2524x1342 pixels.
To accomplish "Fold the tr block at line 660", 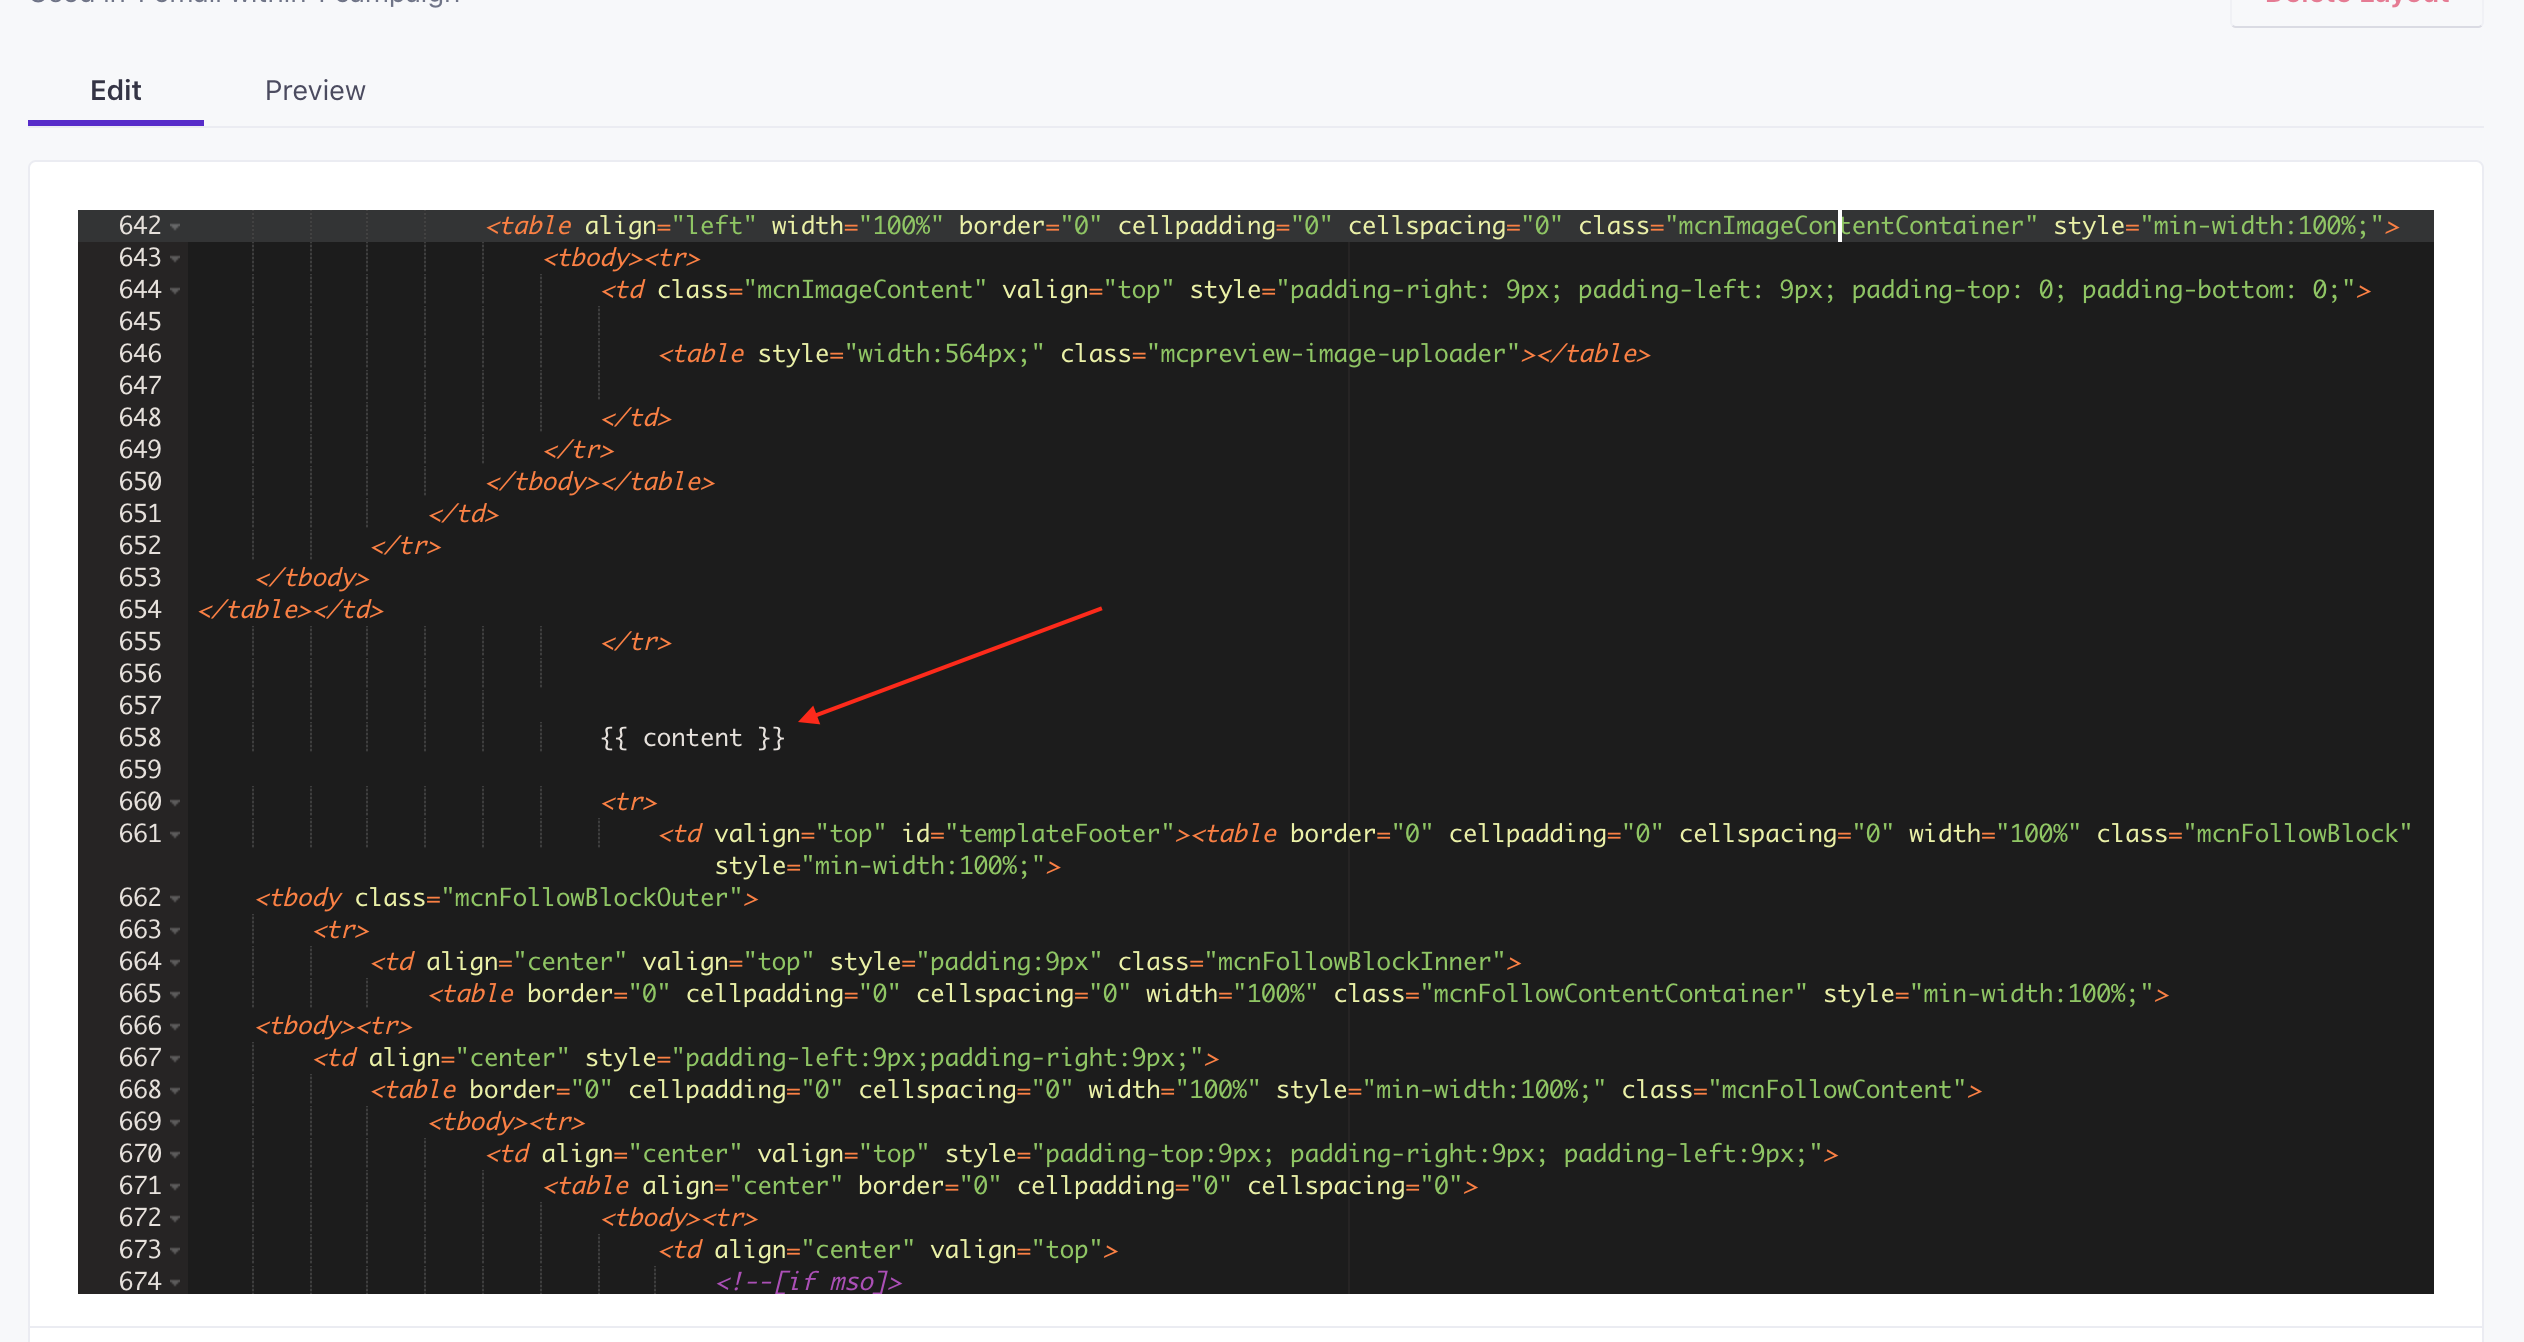I will click(x=176, y=803).
